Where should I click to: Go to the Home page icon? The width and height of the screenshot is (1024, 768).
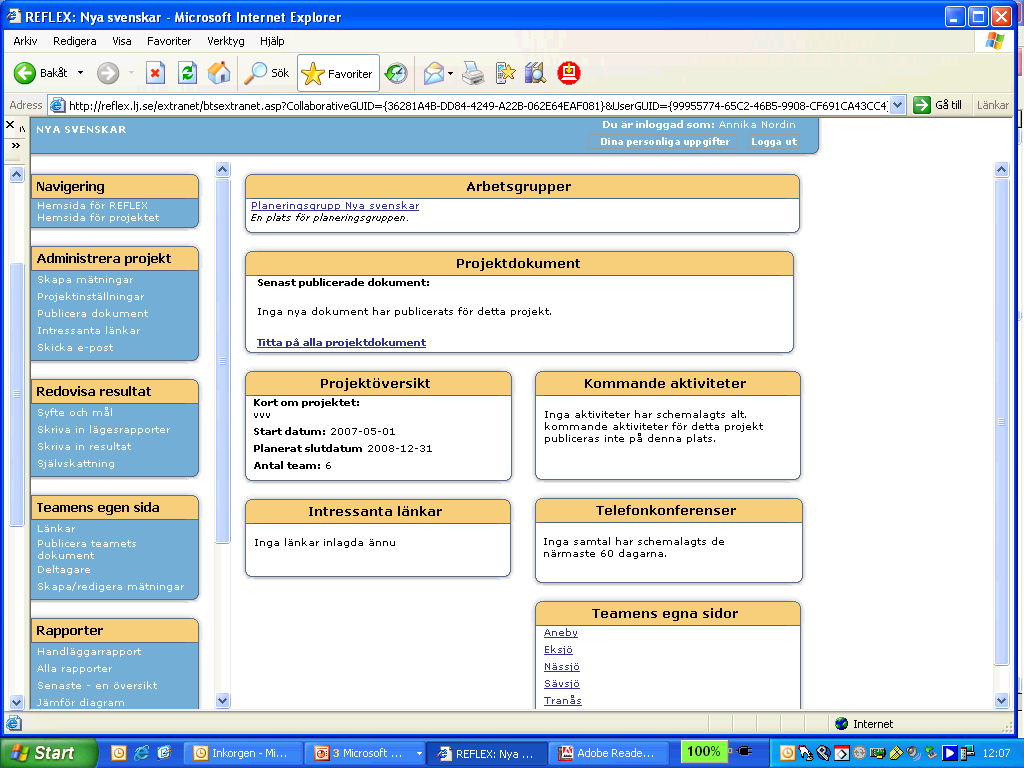219,72
